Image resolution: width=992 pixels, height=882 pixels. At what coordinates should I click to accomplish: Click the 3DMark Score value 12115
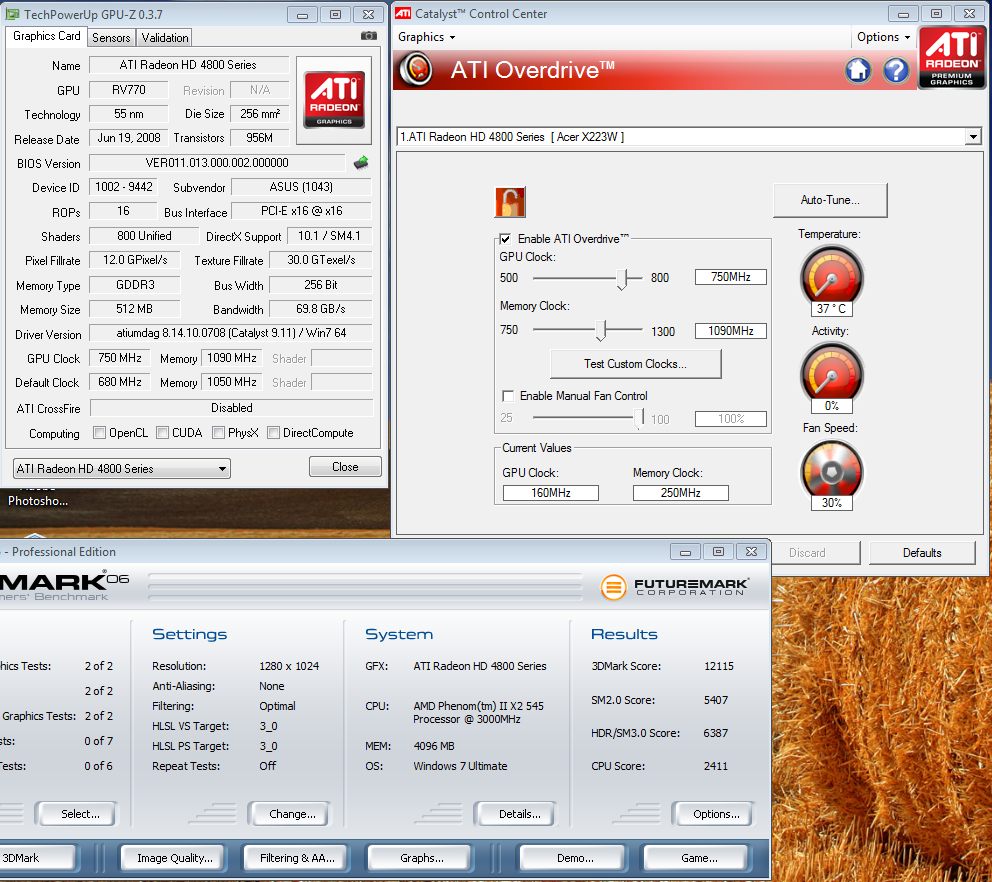point(719,666)
